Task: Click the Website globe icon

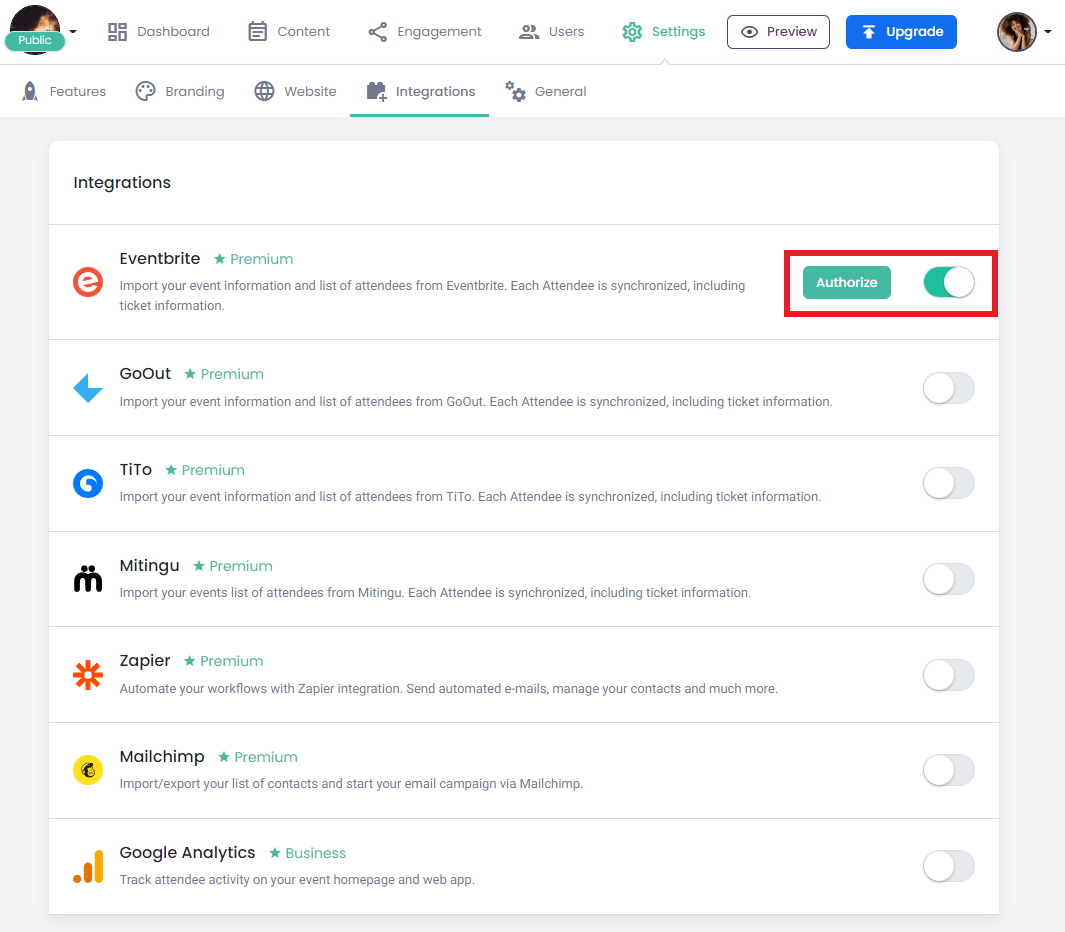Action: [x=264, y=91]
